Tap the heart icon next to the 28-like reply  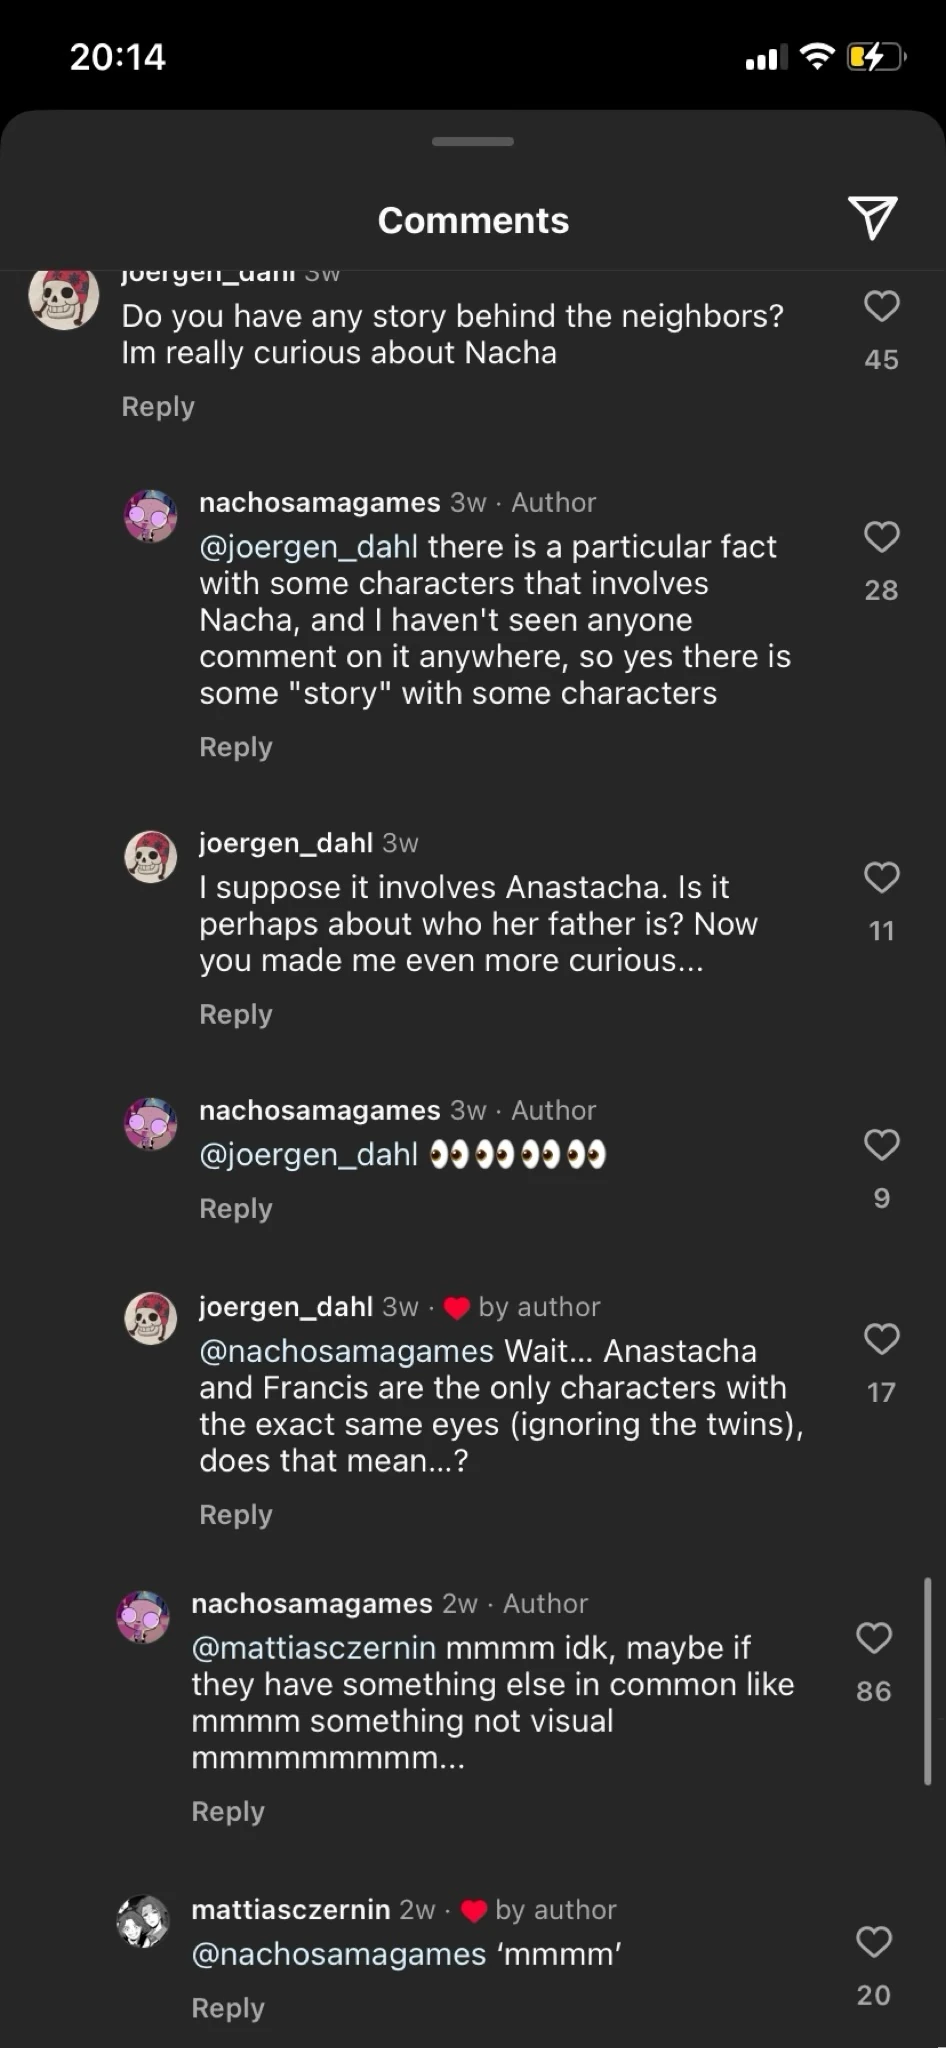pyautogui.click(x=881, y=538)
